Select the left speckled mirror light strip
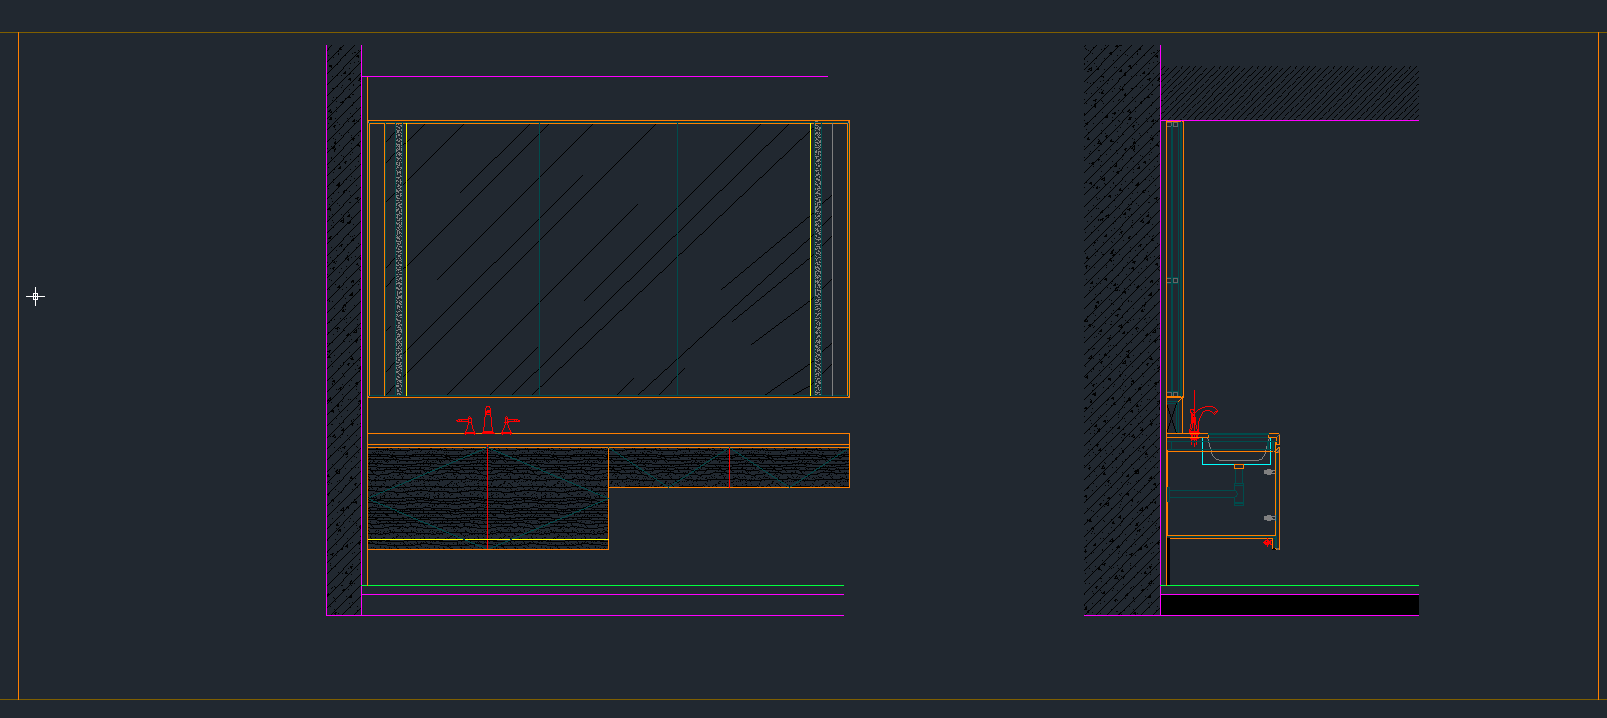 coord(399,260)
